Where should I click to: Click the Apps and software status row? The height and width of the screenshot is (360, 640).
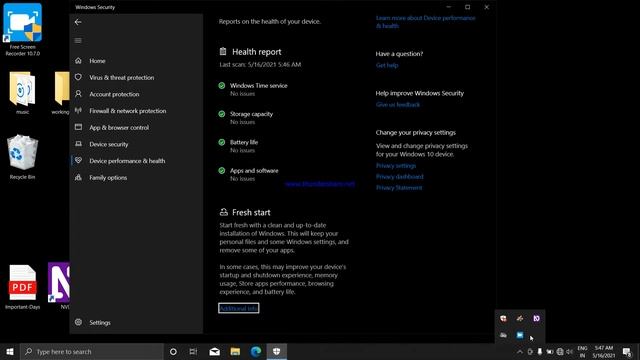tap(248, 174)
